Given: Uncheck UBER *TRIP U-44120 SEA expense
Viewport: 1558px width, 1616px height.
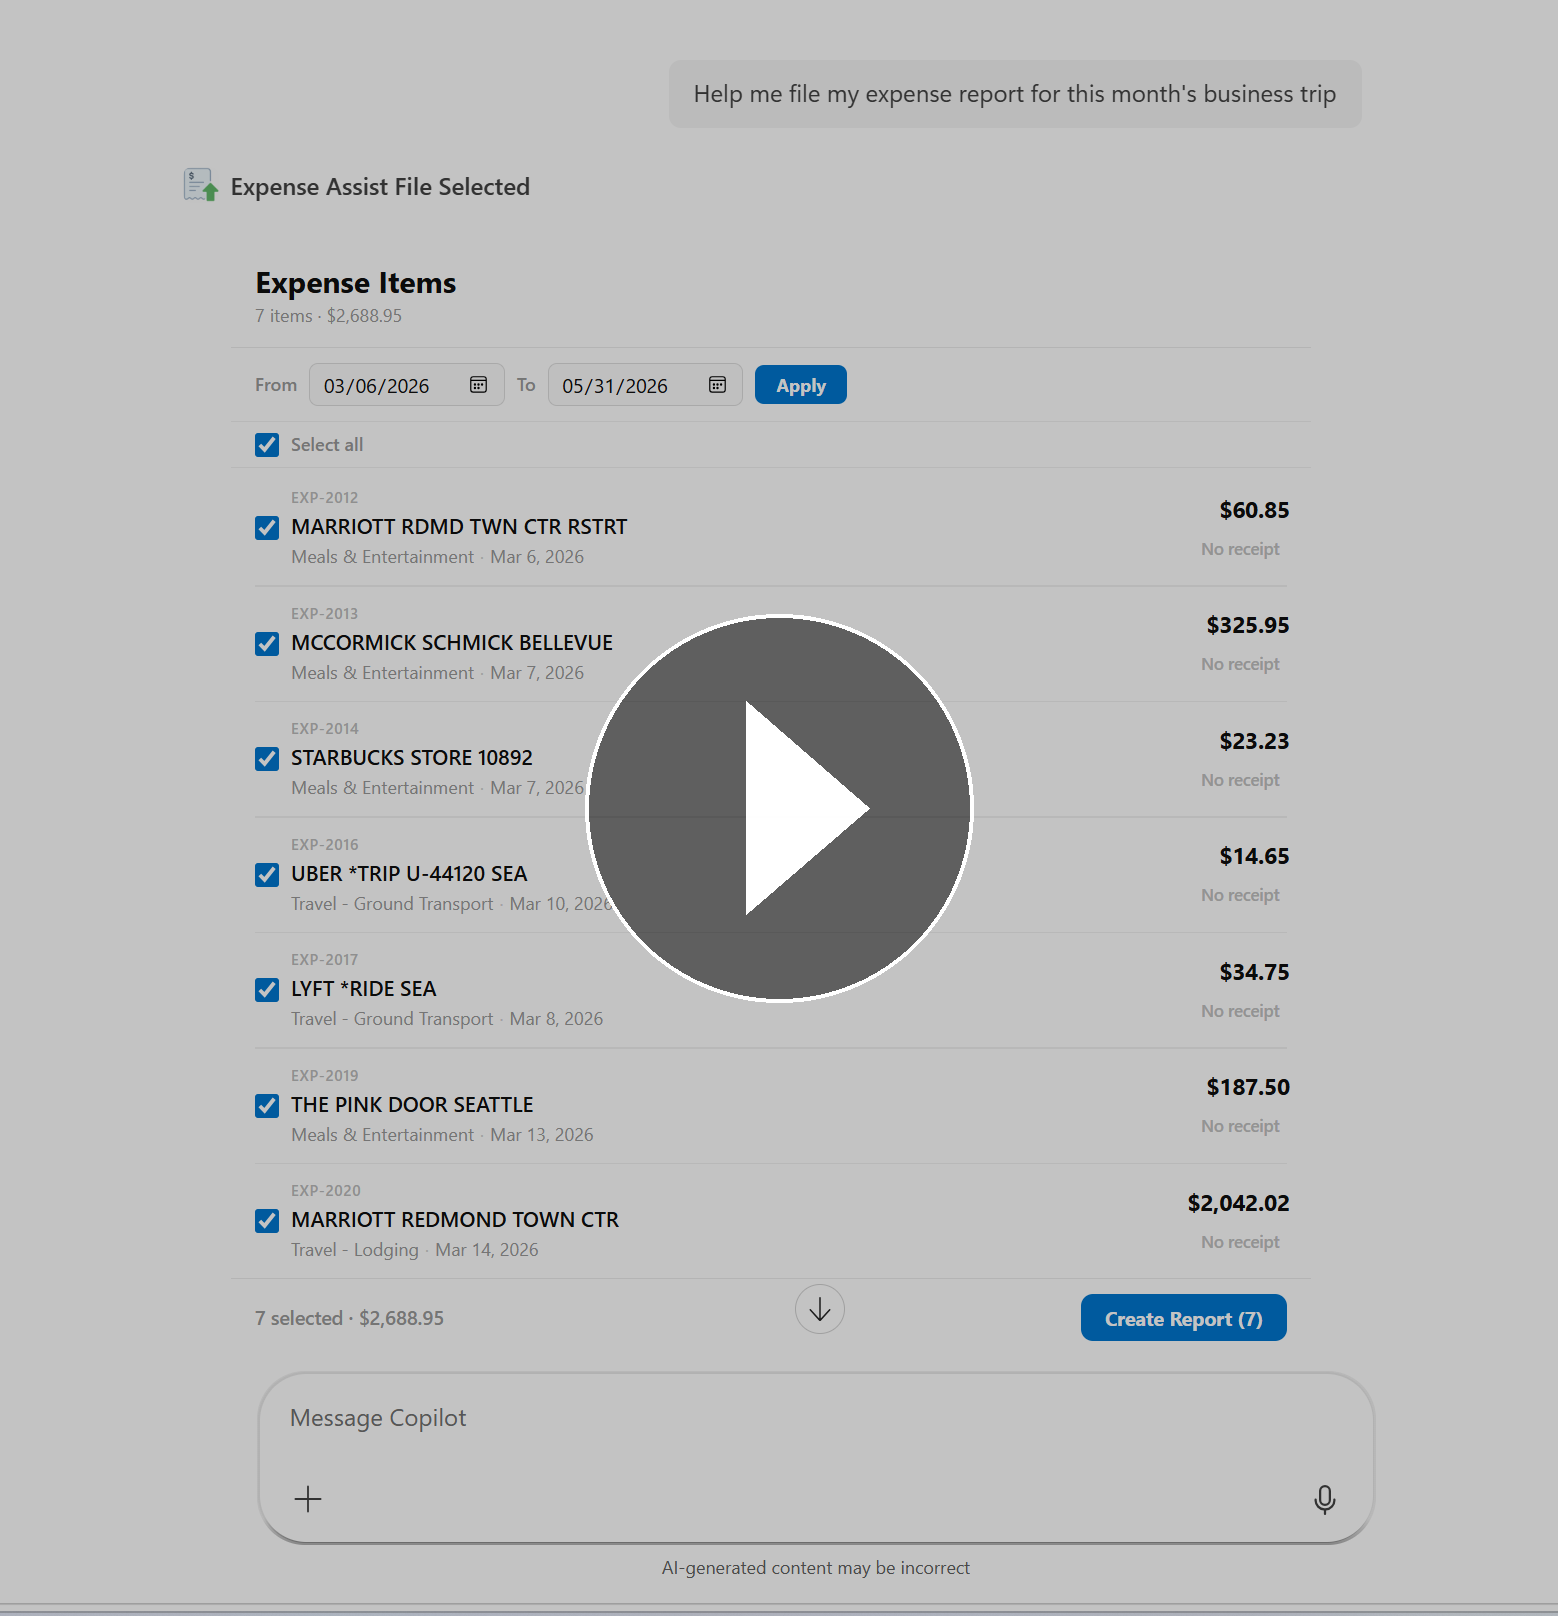Looking at the screenshot, I should pyautogui.click(x=267, y=874).
